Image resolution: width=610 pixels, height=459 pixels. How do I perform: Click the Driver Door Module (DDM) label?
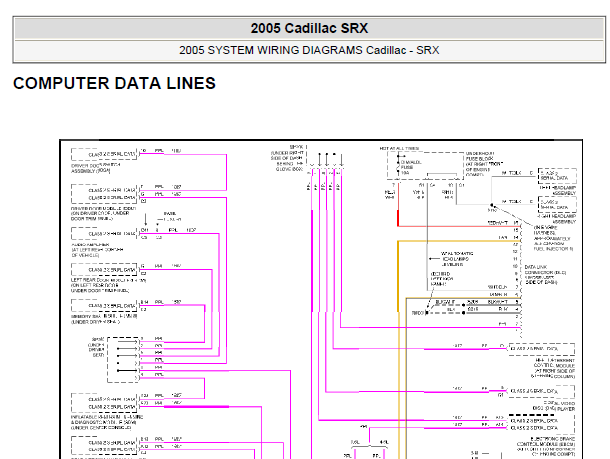click(103, 214)
